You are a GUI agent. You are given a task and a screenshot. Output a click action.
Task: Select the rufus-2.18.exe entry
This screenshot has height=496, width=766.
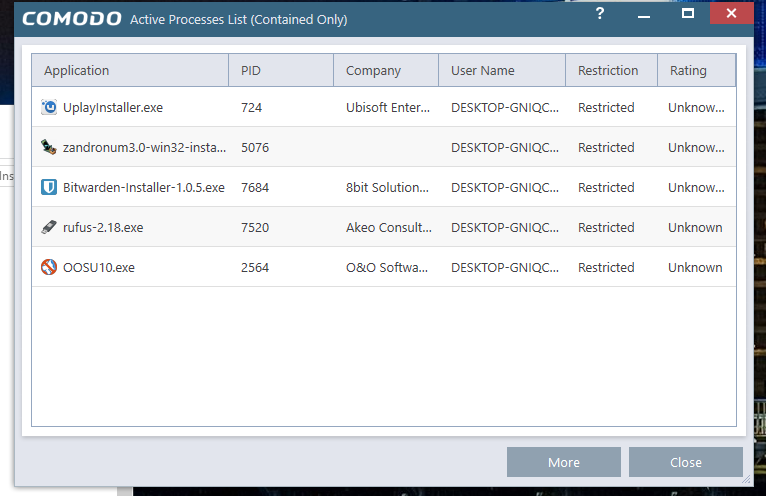(103, 228)
